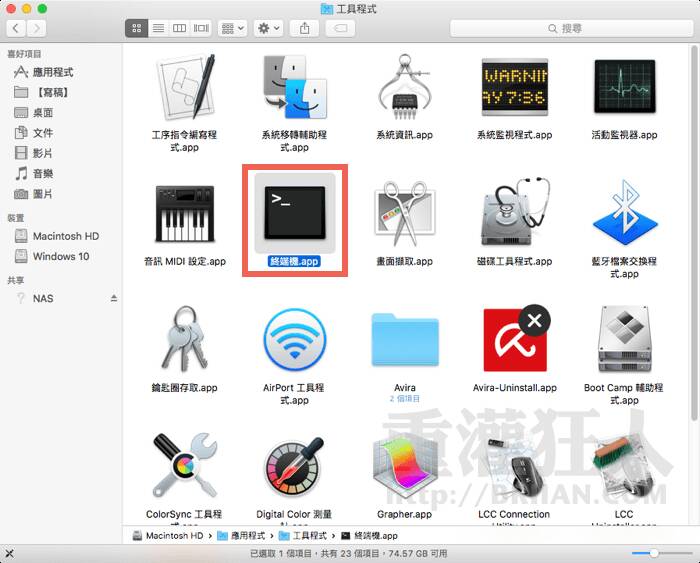Select the LCC Connection Utility mouse icon

(515, 467)
